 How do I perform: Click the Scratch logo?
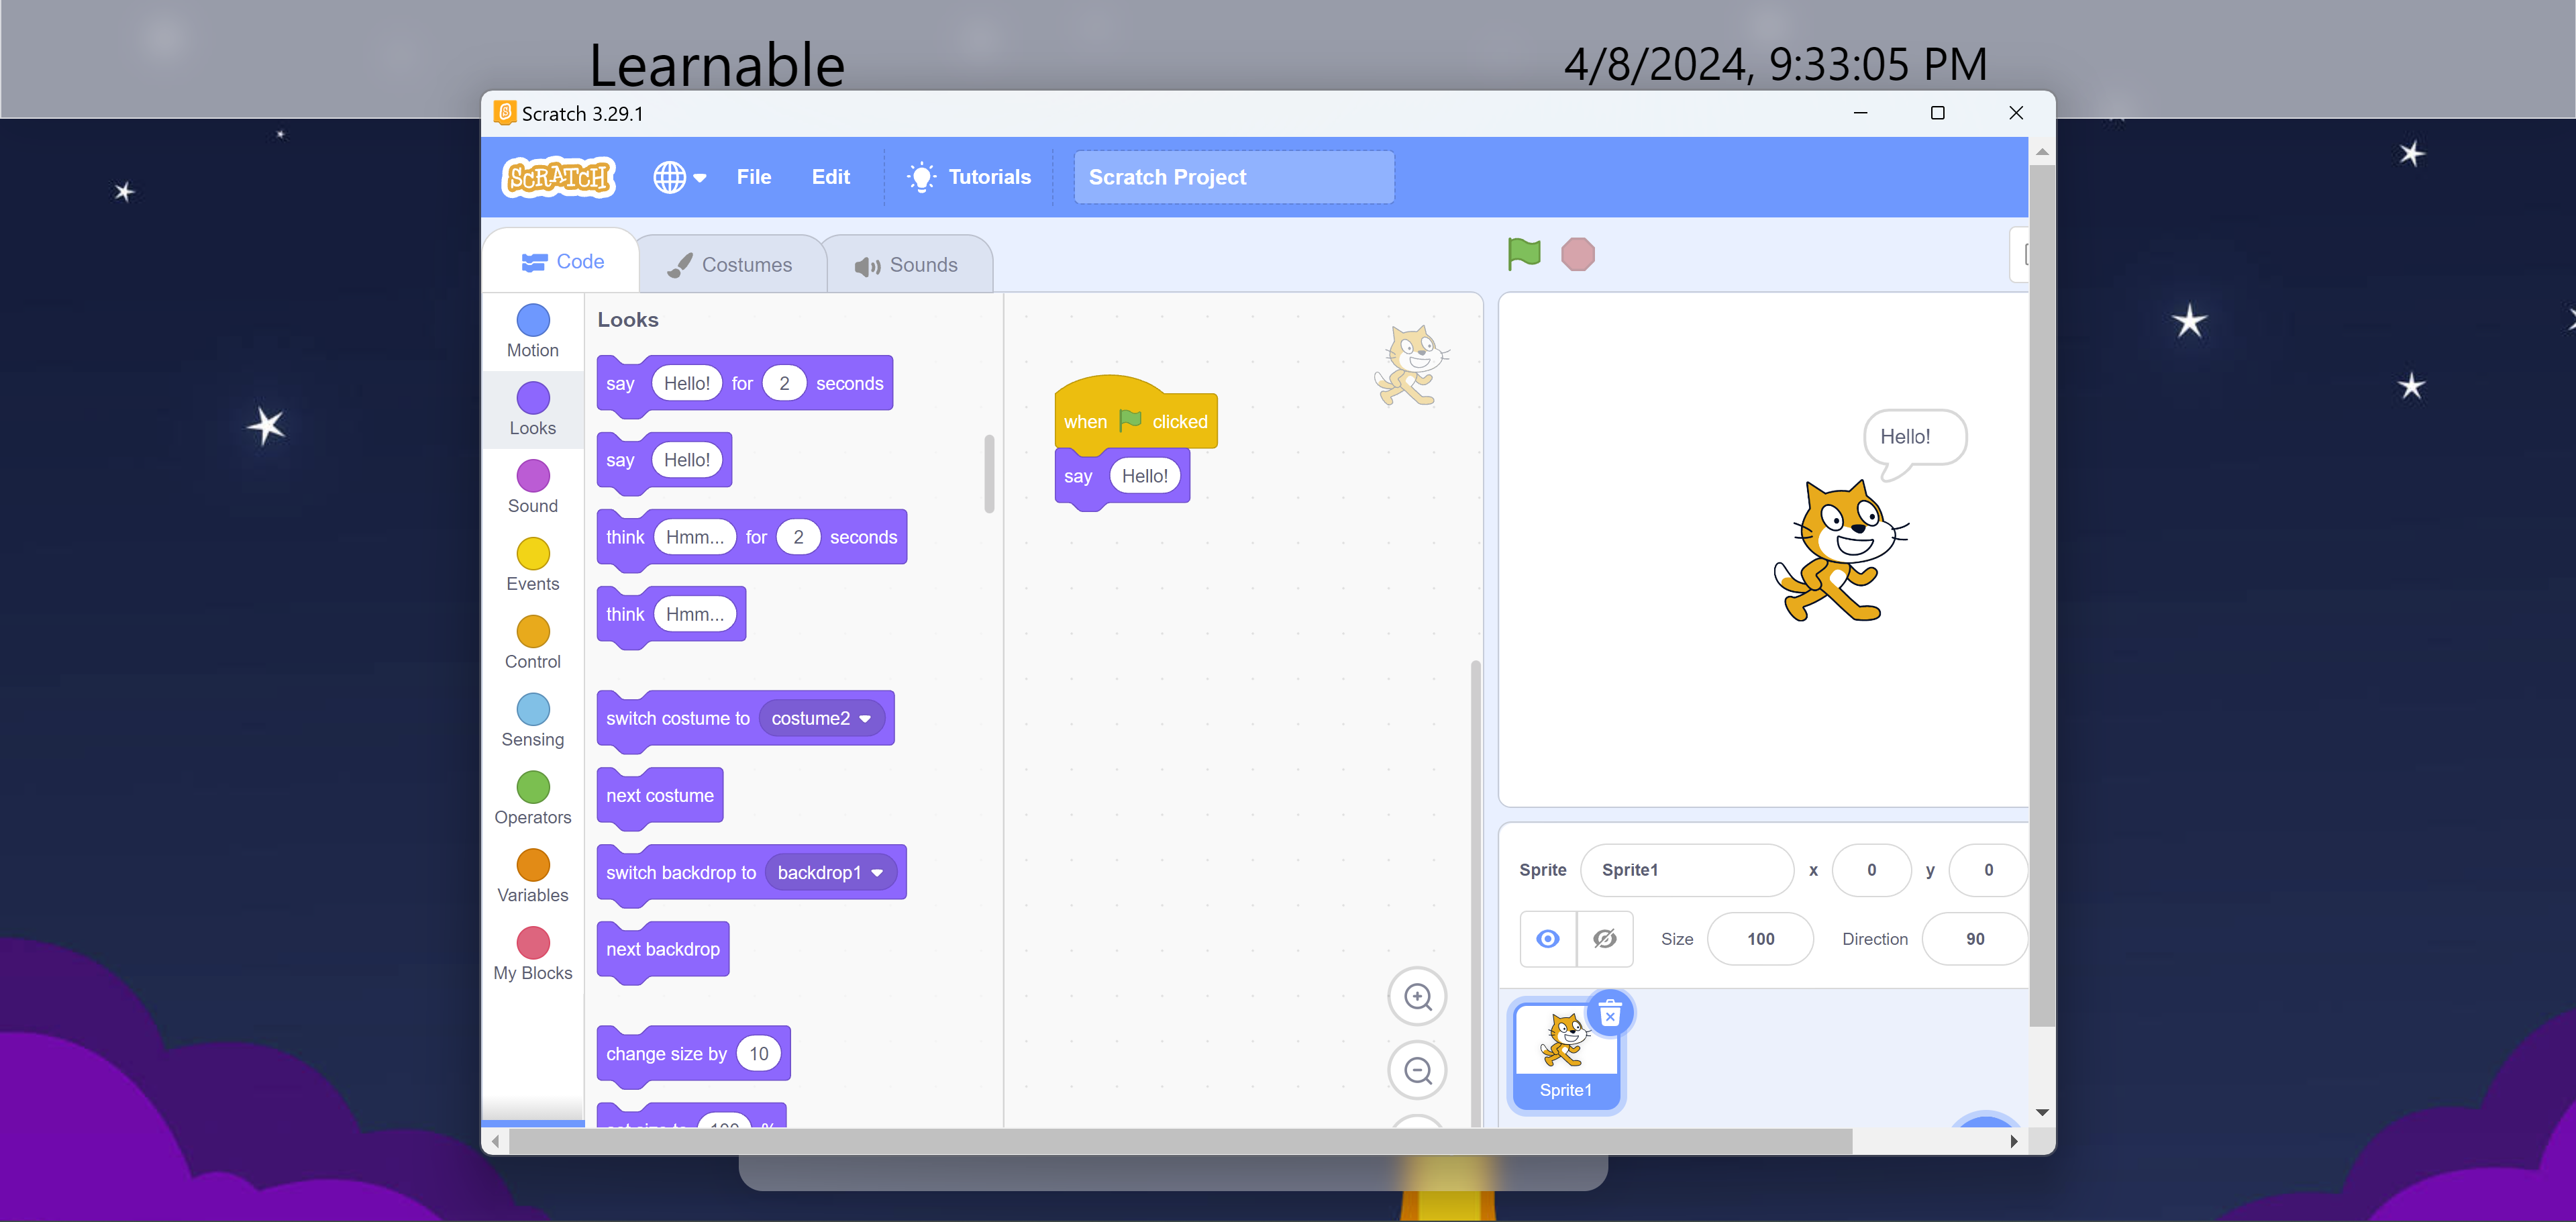(x=558, y=177)
